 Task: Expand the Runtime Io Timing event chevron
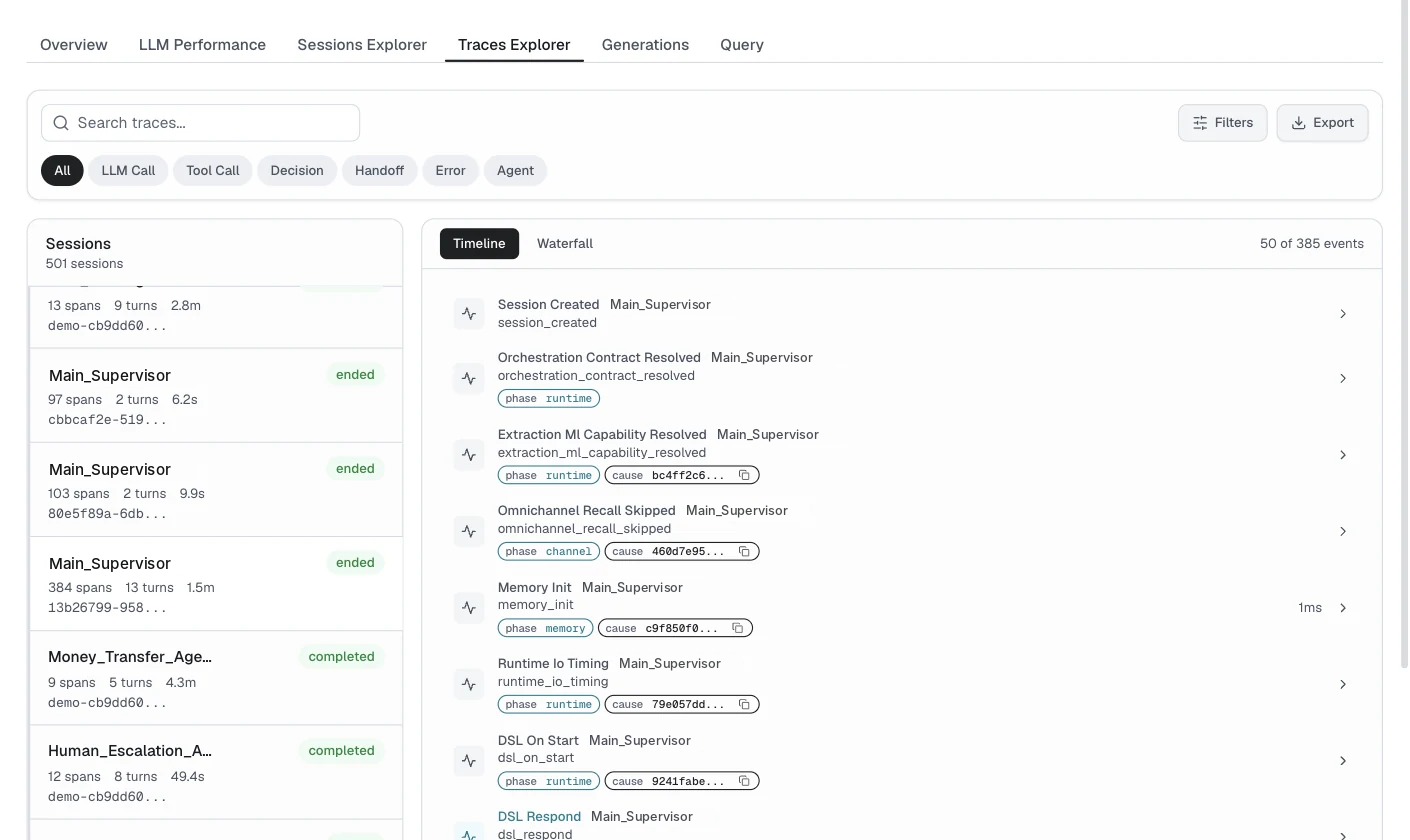pyautogui.click(x=1343, y=684)
